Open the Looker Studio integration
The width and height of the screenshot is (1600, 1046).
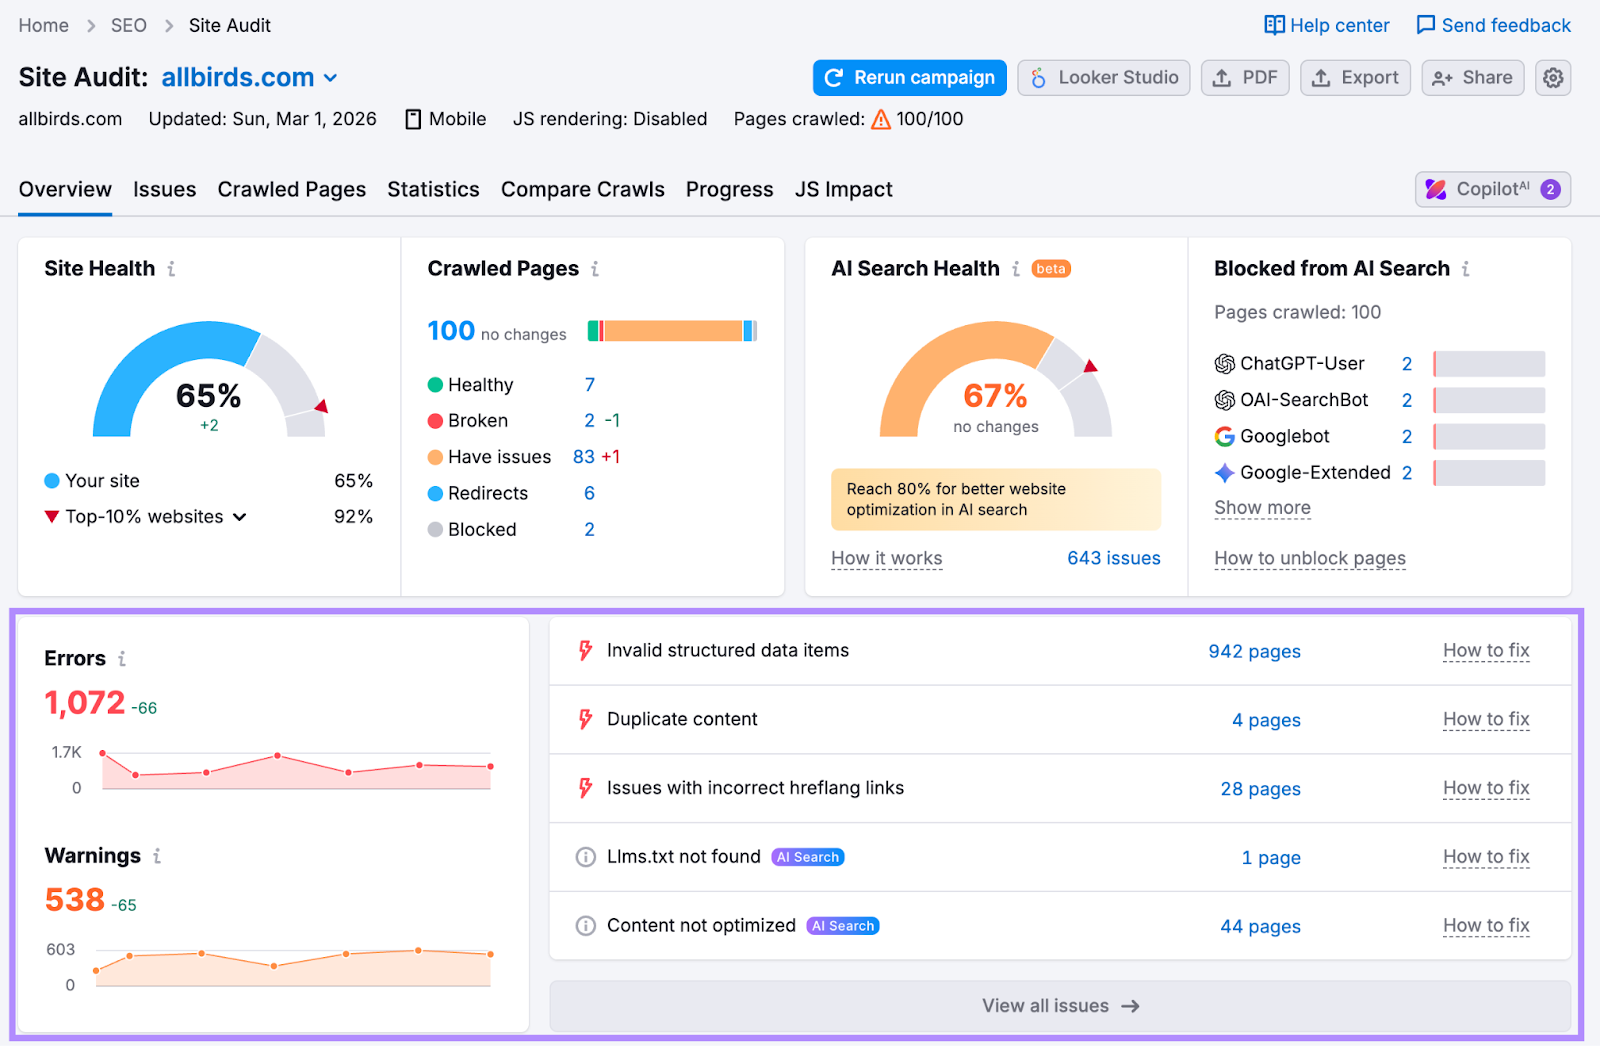[1103, 77]
